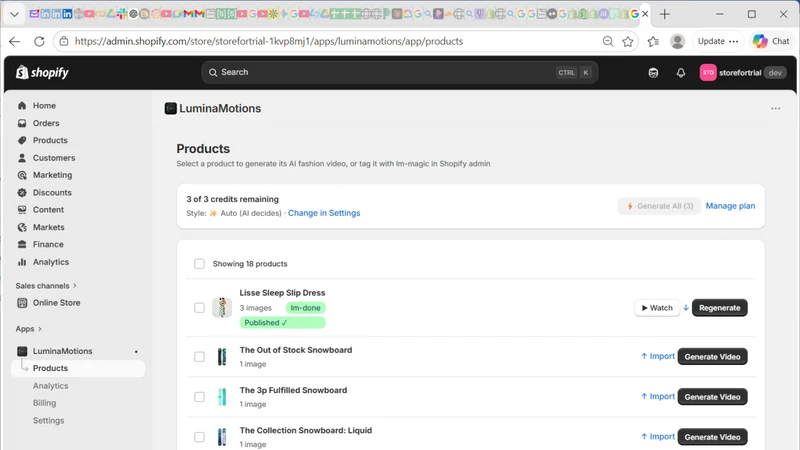Open the LuminaMotions Settings subpage
Screen dimensions: 800x450
coord(48,420)
